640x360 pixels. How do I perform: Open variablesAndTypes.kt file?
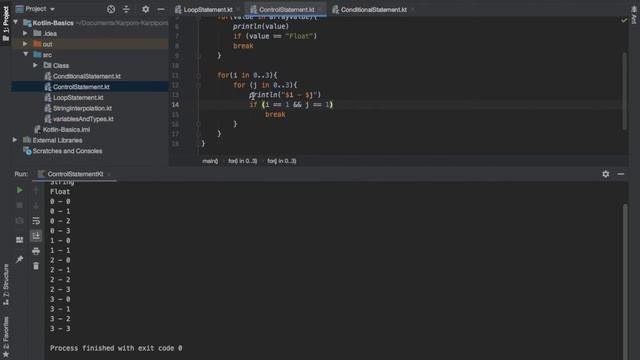(83, 119)
